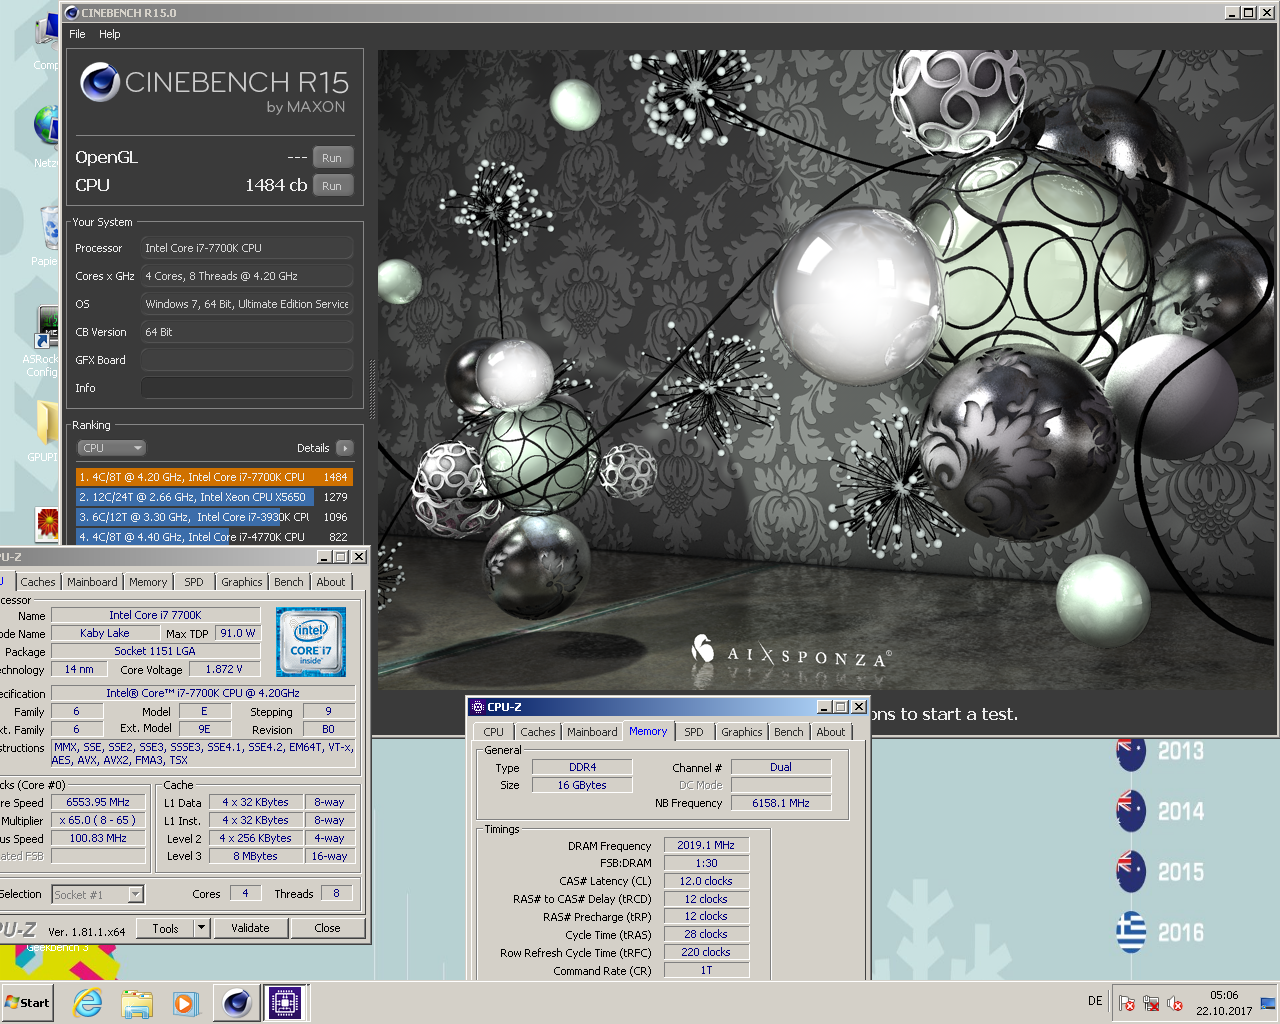Image resolution: width=1280 pixels, height=1024 pixels.
Task: Open the ASRock Config desktop icon
Action: (44, 340)
